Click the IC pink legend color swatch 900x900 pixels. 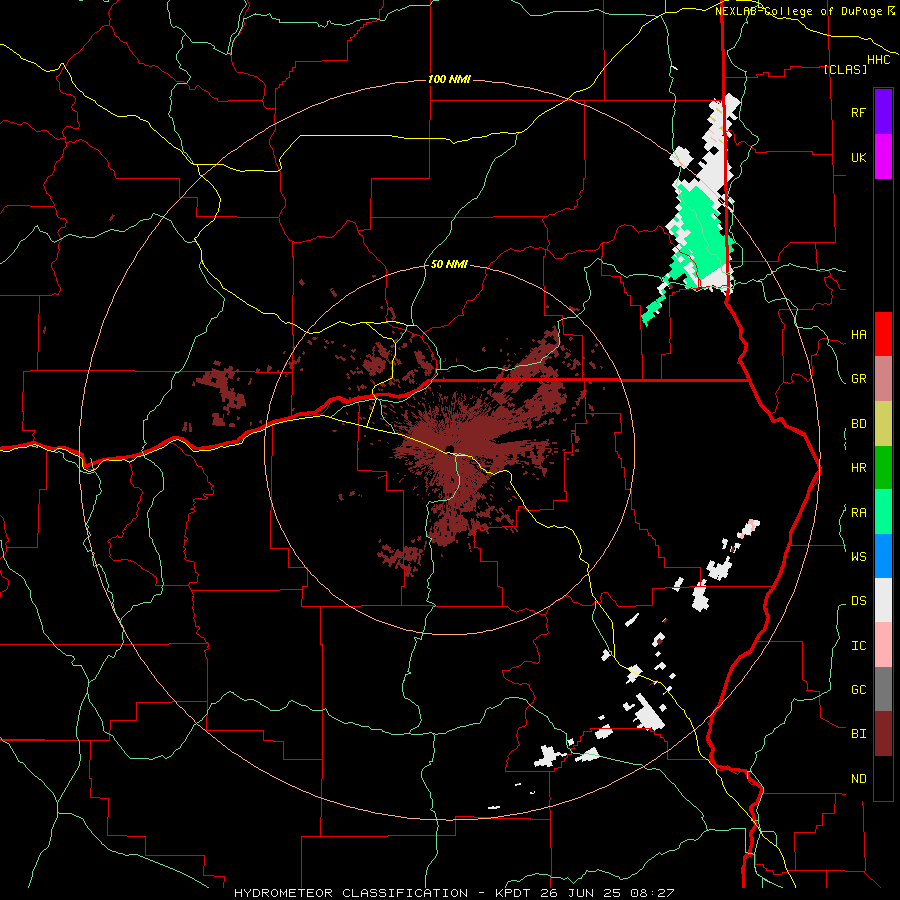[883, 645]
